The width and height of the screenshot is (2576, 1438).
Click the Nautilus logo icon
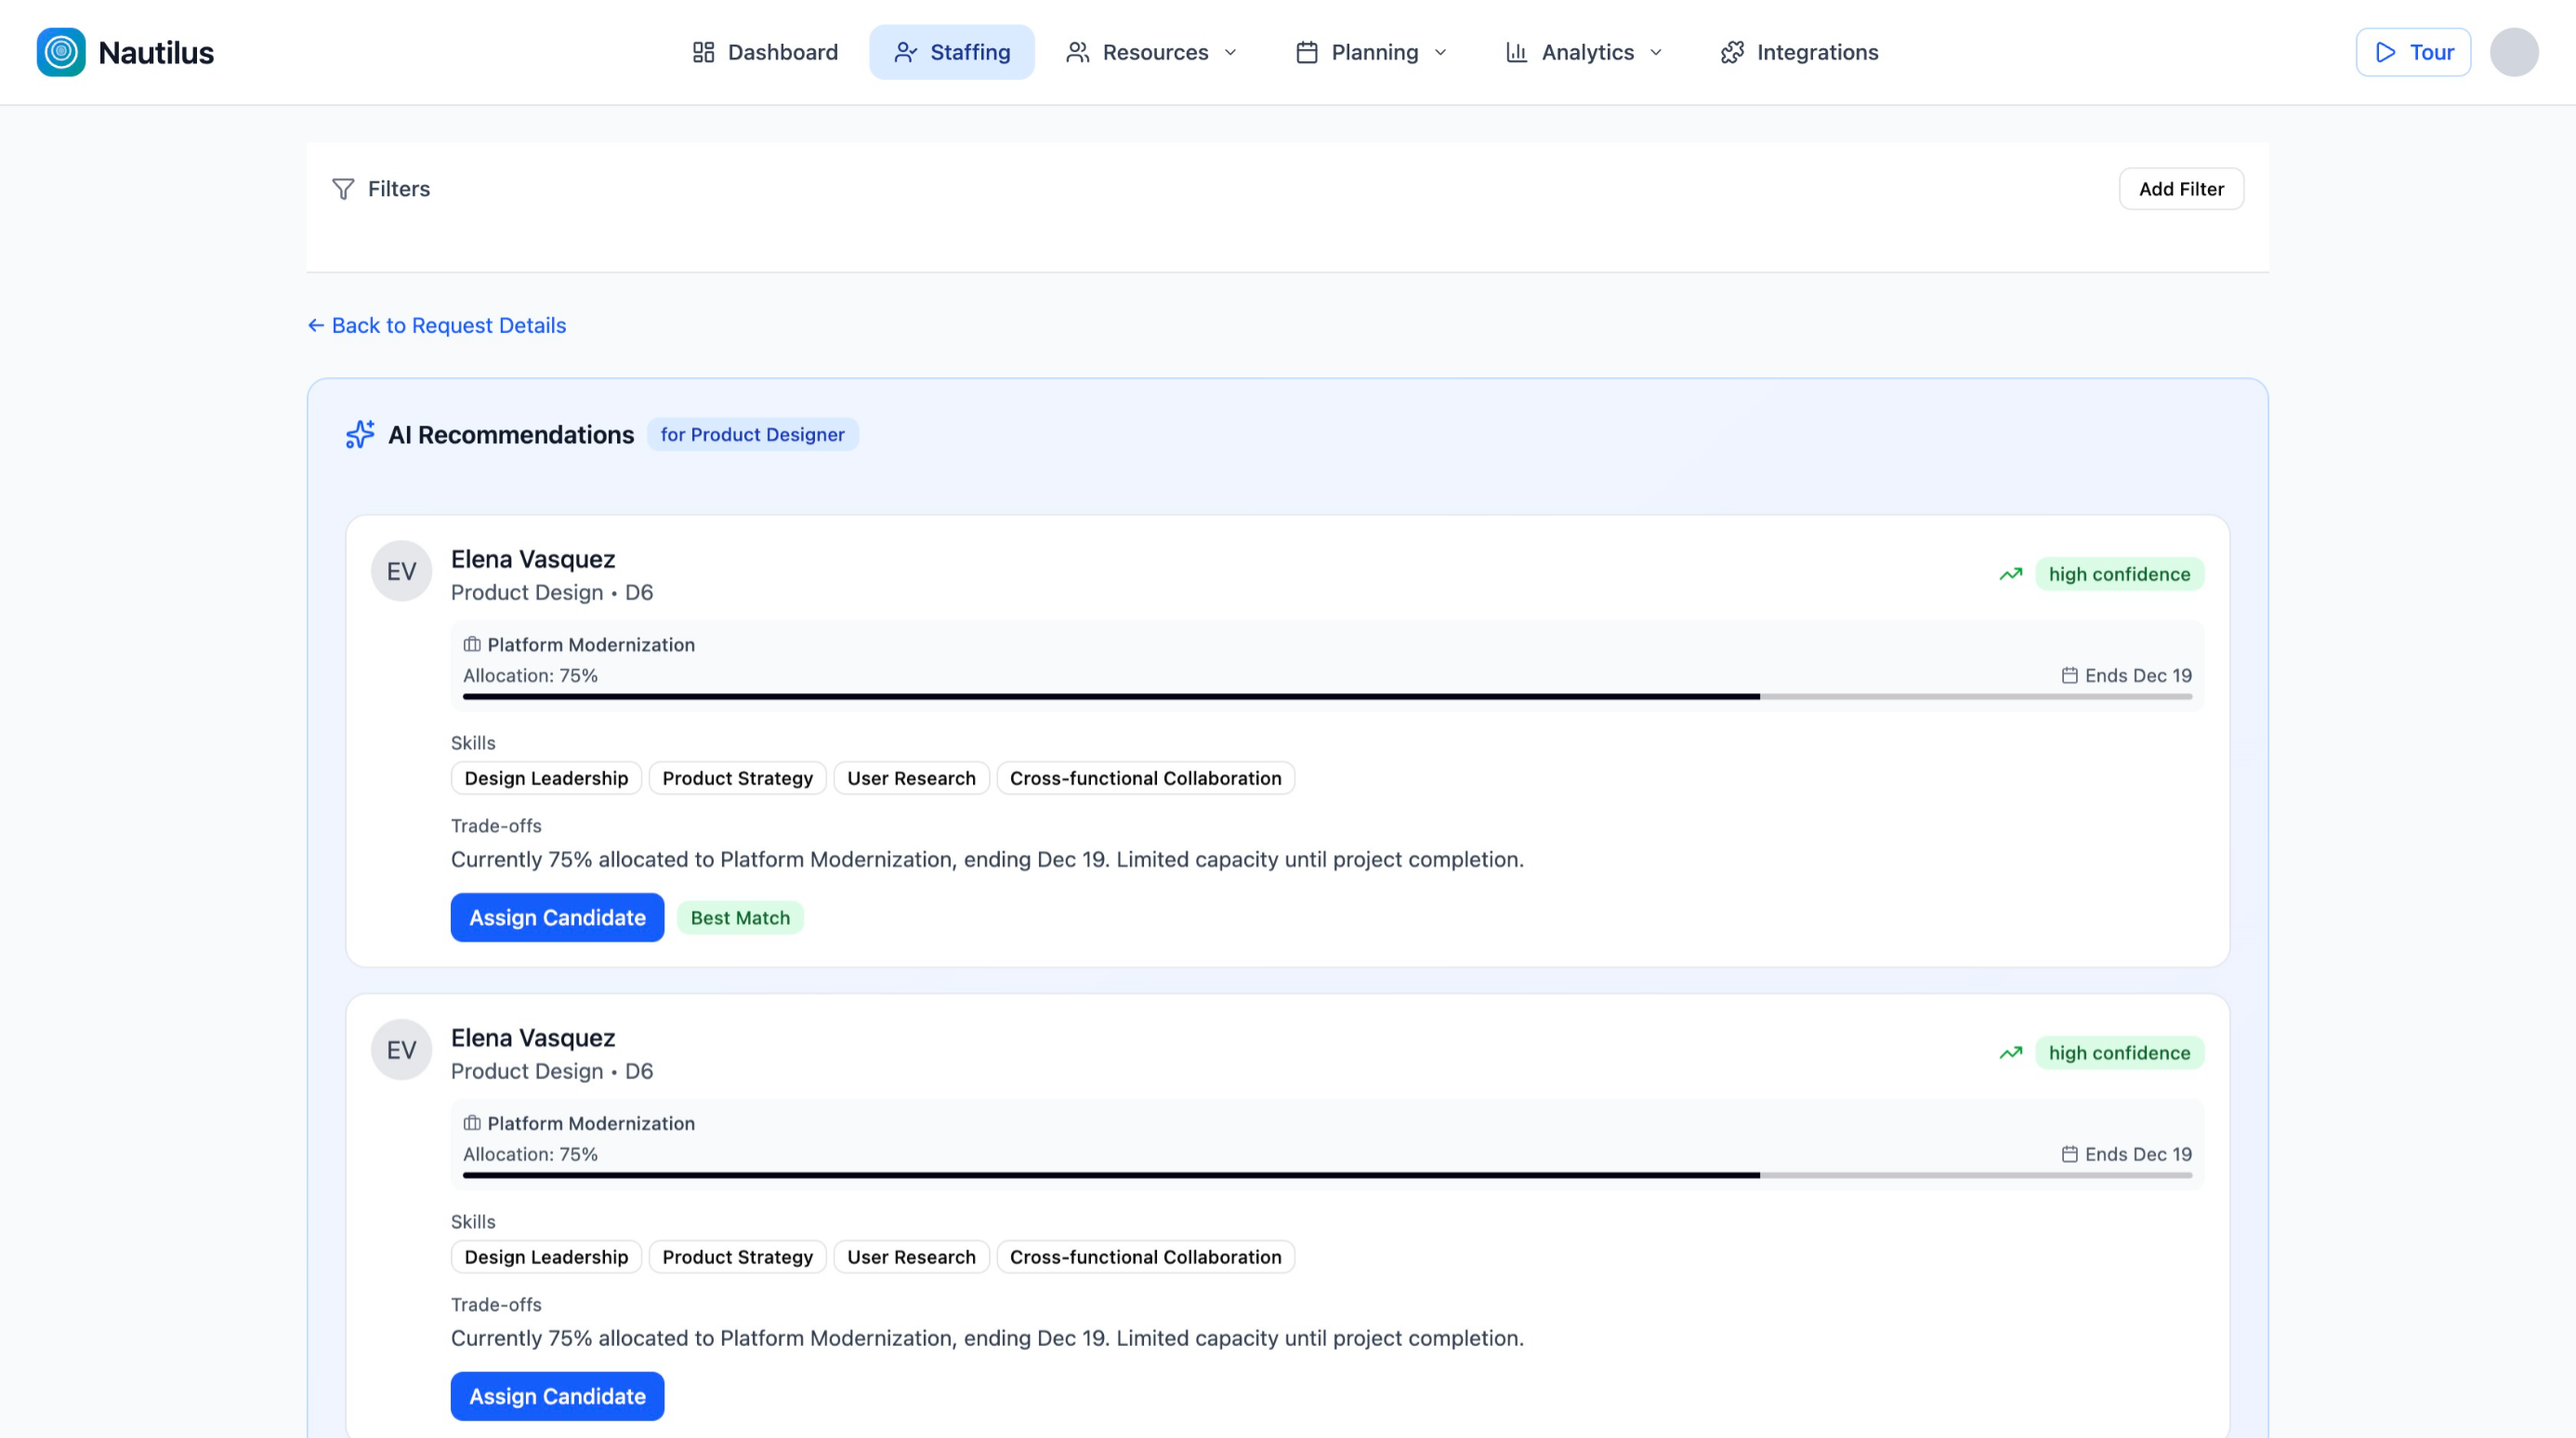point(60,52)
